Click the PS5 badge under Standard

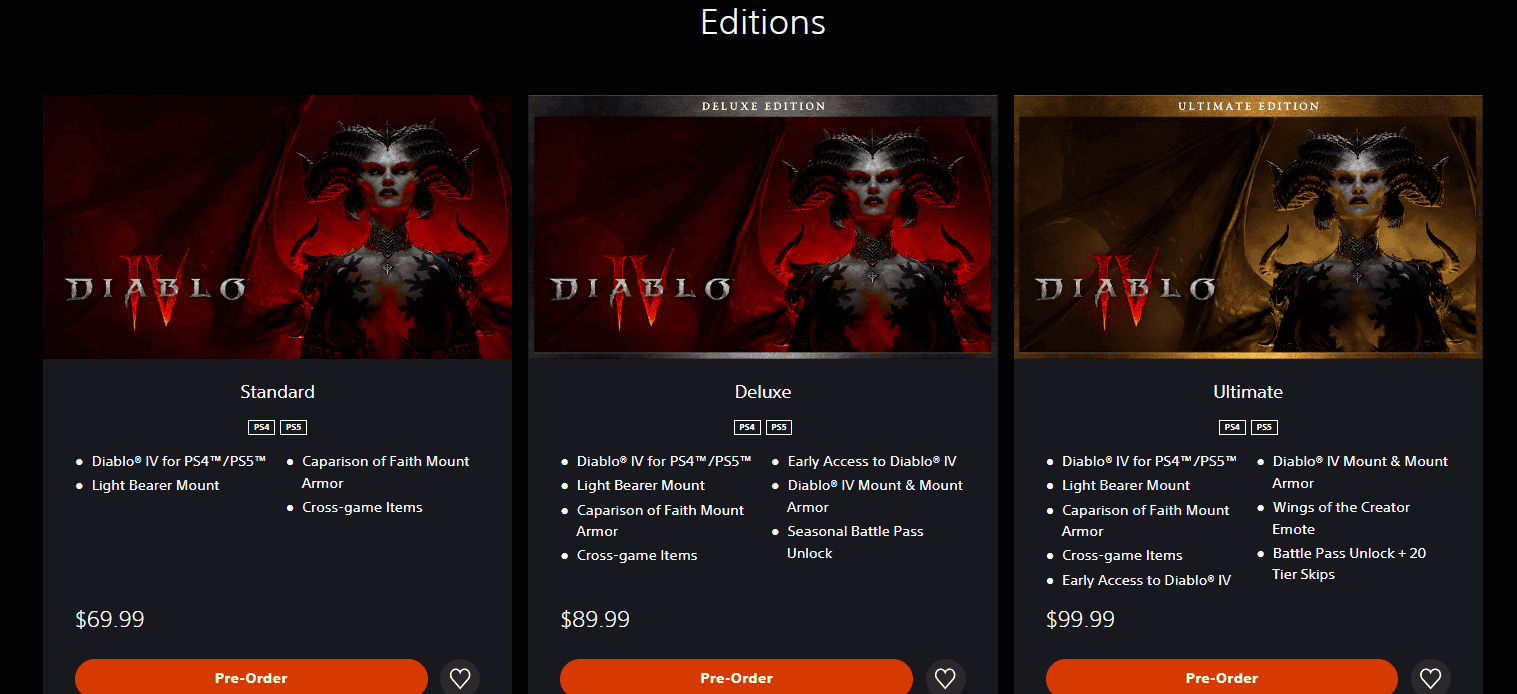[x=293, y=427]
